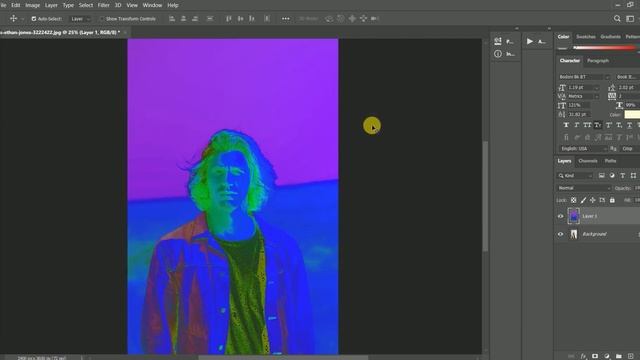Click the align horizontal centers icon
The width and height of the screenshot is (640, 360).
coord(184,18)
